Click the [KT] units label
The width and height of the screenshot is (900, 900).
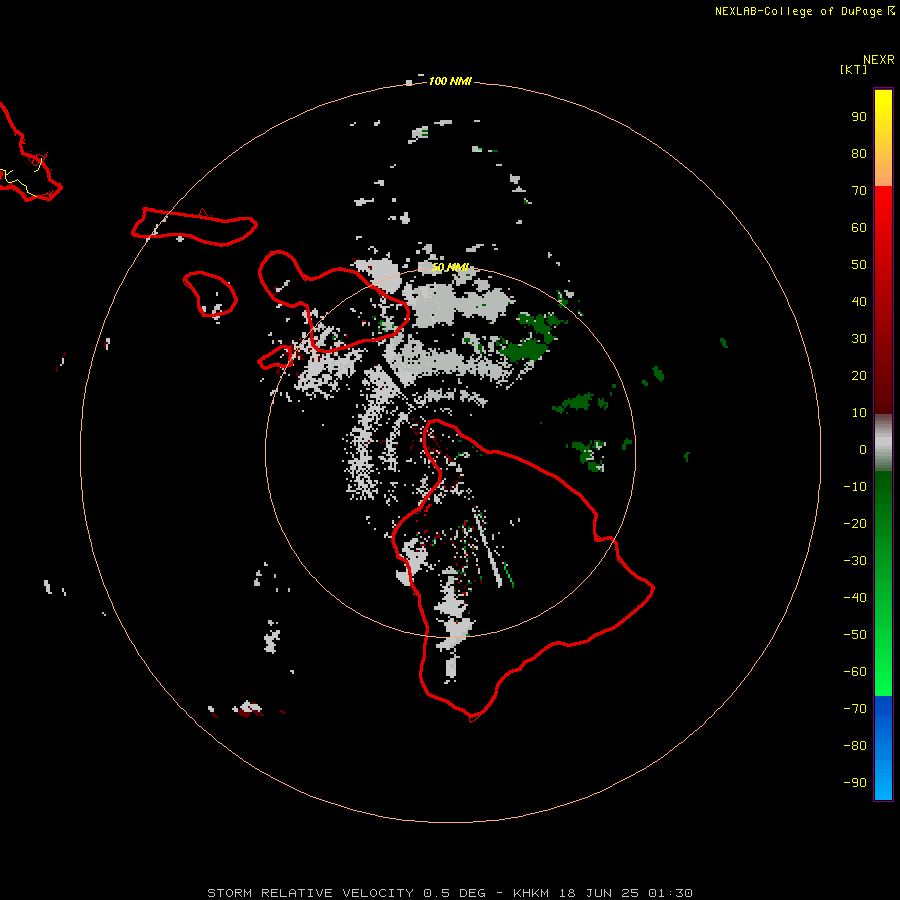tap(854, 69)
